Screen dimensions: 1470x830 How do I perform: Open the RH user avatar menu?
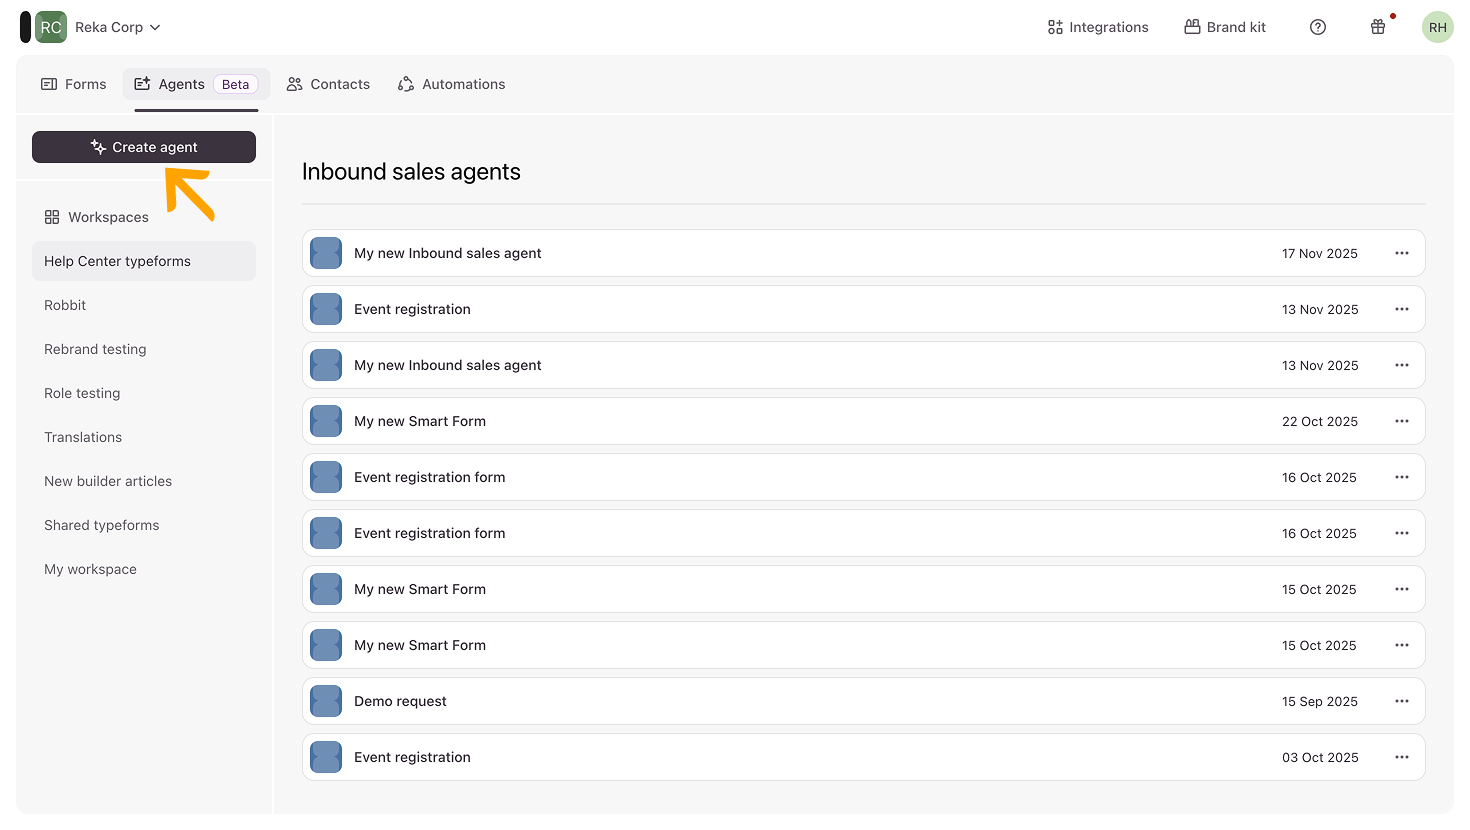[1437, 27]
